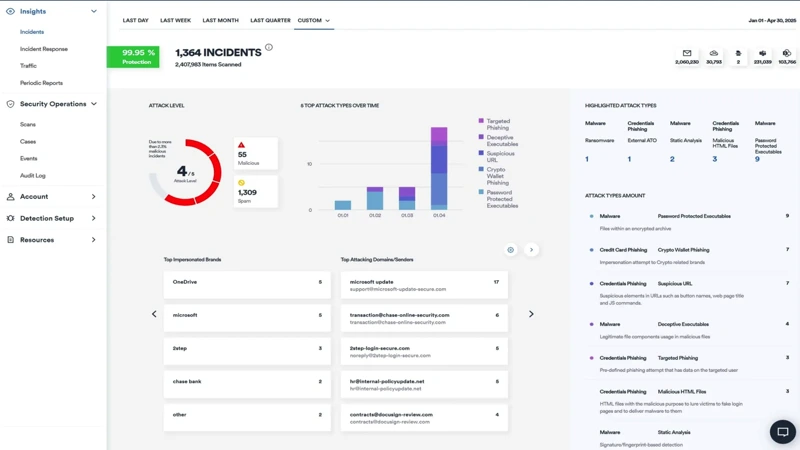This screenshot has width=800, height=450.
Task: Click the yellow Spam icon
Action: click(x=241, y=183)
